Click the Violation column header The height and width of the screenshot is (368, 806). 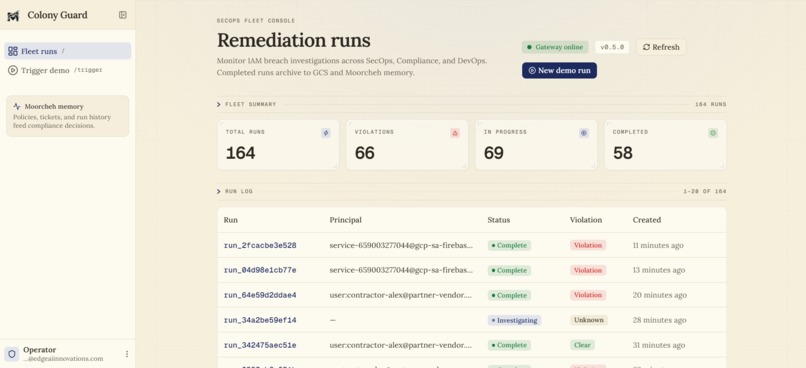(585, 220)
